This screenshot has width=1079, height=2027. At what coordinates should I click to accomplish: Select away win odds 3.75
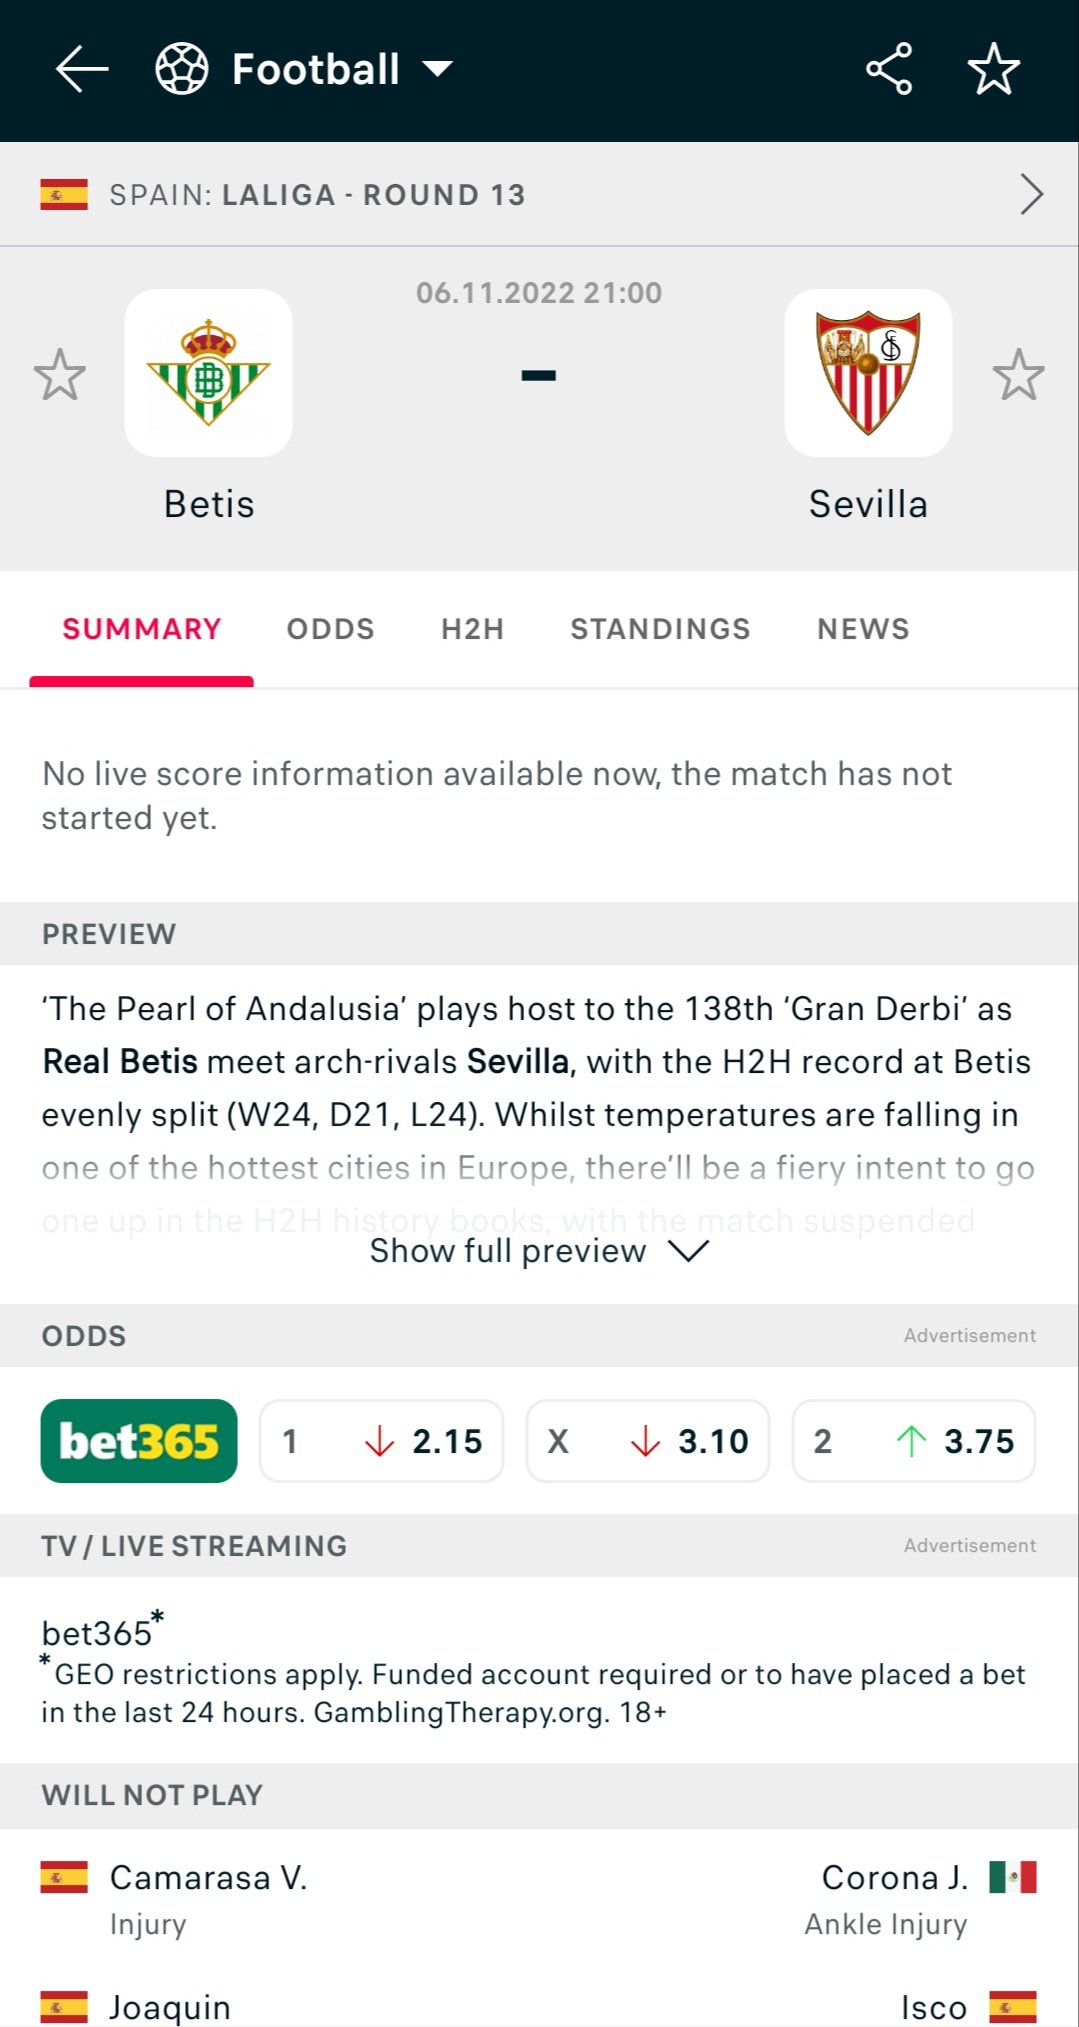tap(914, 1441)
